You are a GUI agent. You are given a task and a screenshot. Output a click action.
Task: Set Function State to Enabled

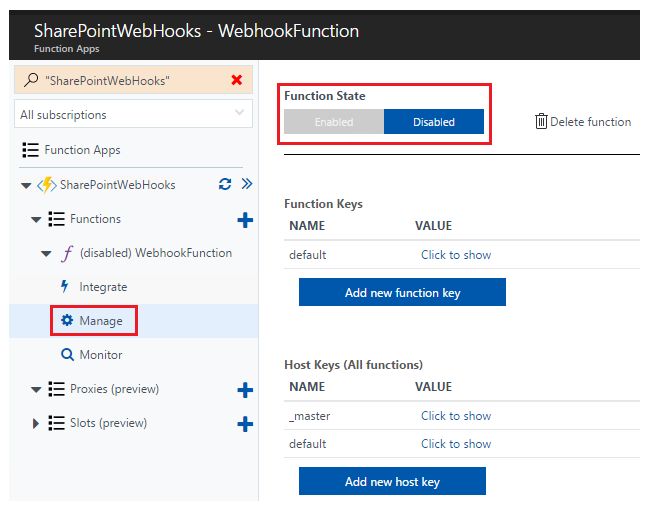334,122
